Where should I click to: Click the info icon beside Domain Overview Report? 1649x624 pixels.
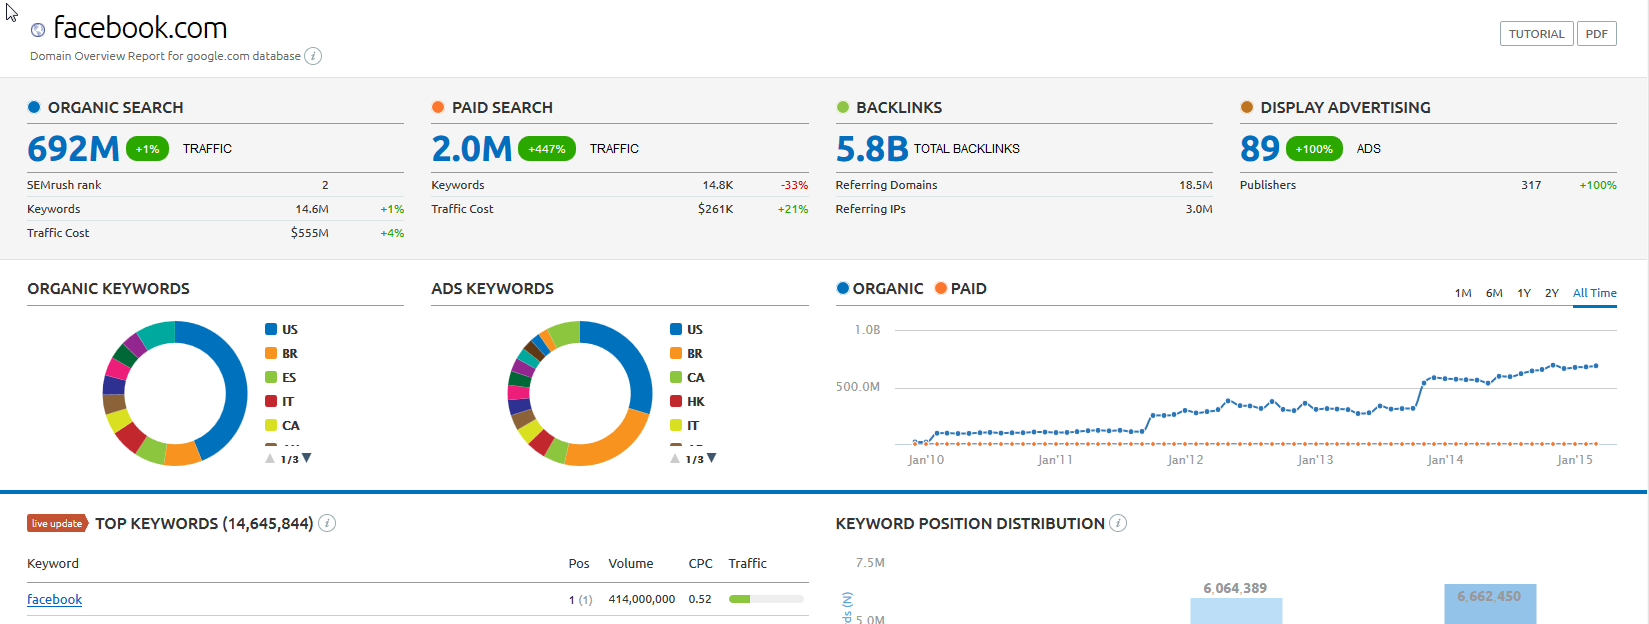pos(313,56)
